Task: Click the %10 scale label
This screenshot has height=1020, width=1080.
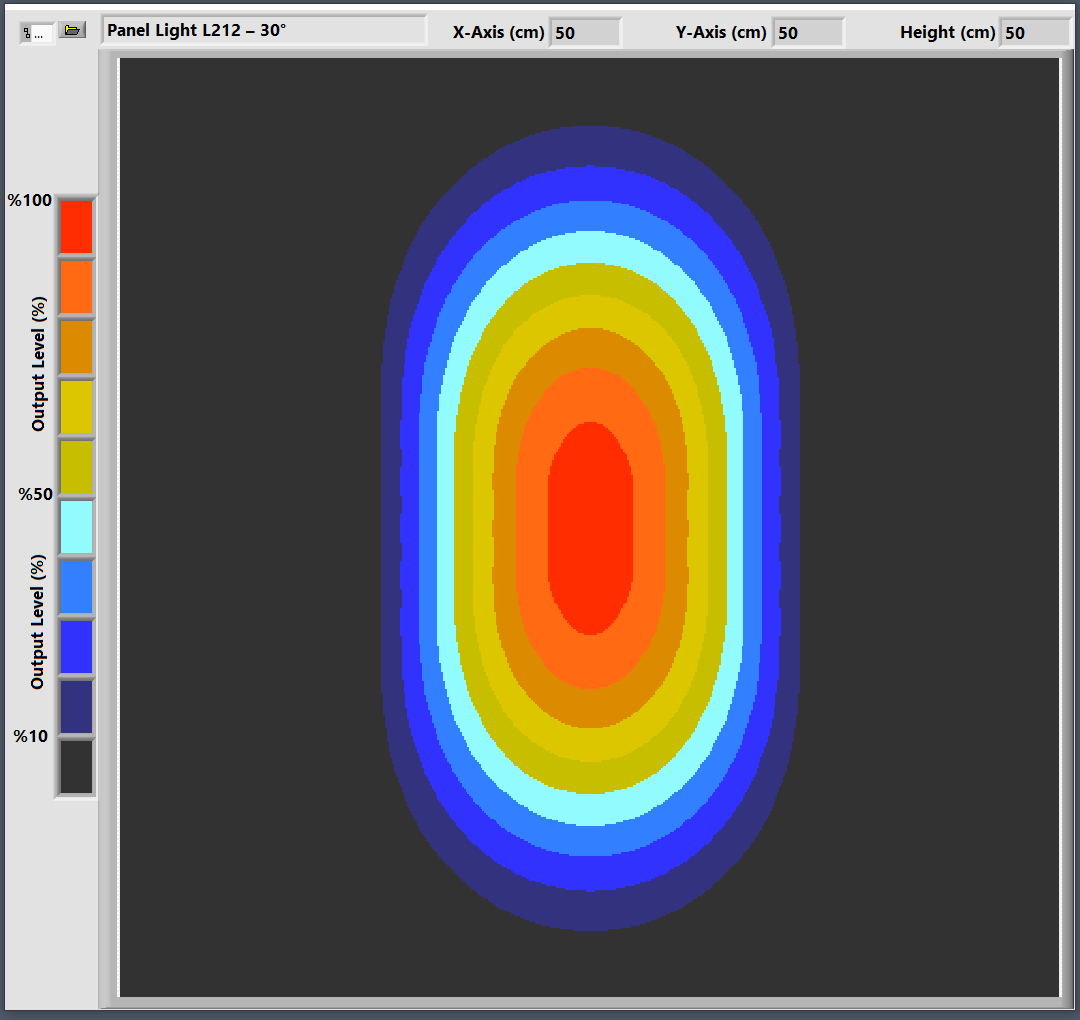Action: [x=31, y=737]
